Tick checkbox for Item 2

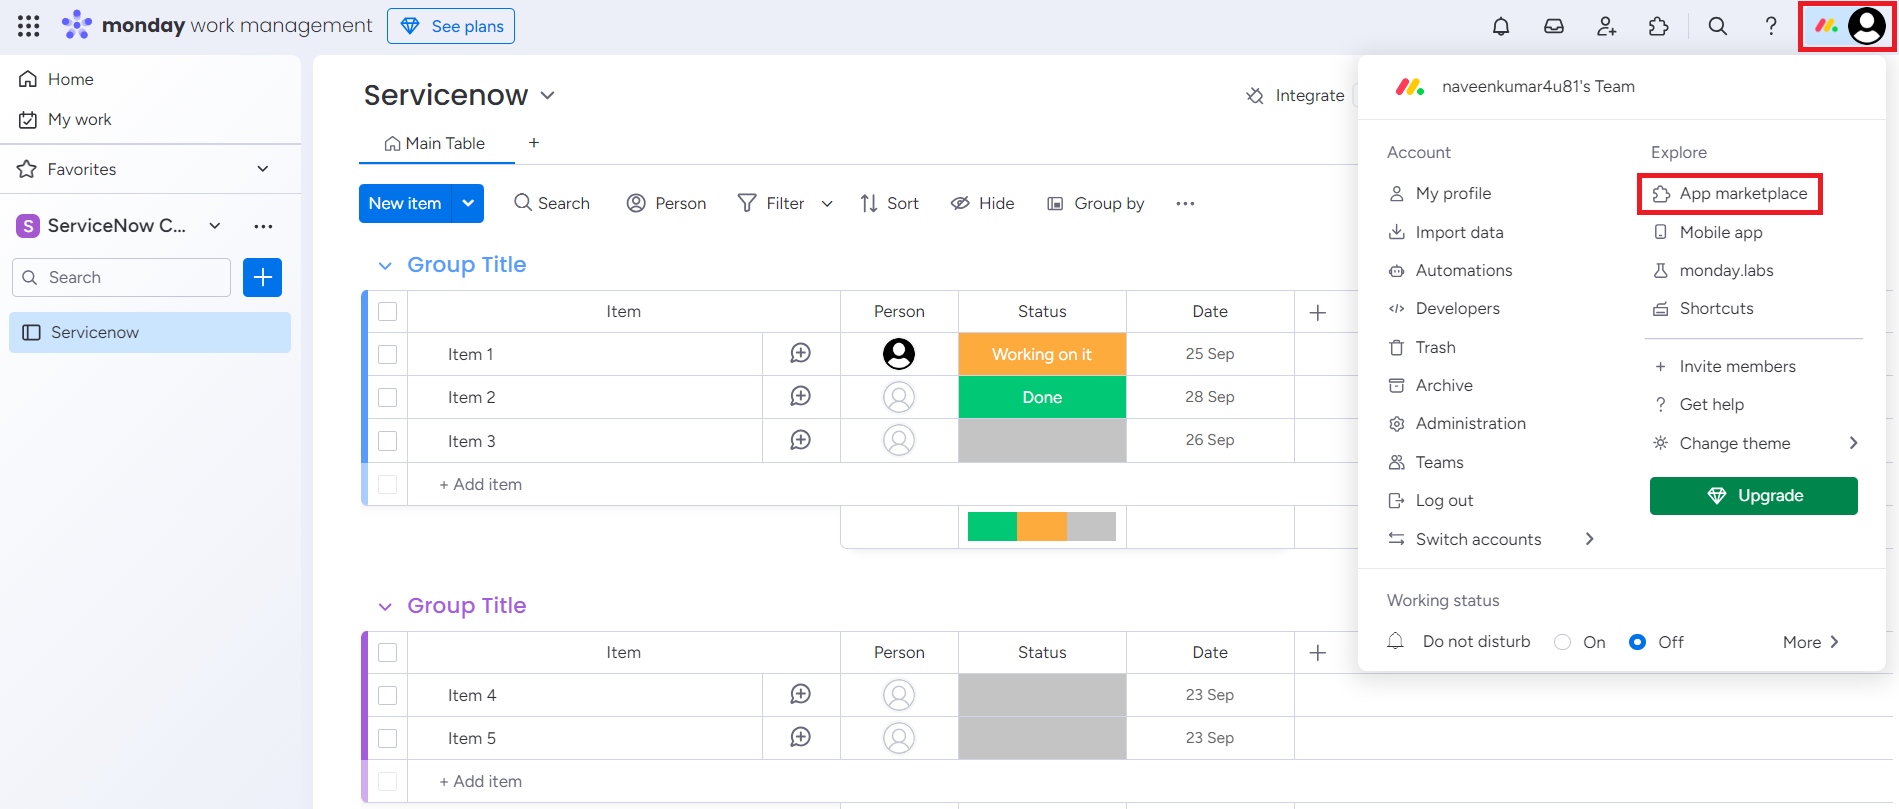pyautogui.click(x=388, y=398)
